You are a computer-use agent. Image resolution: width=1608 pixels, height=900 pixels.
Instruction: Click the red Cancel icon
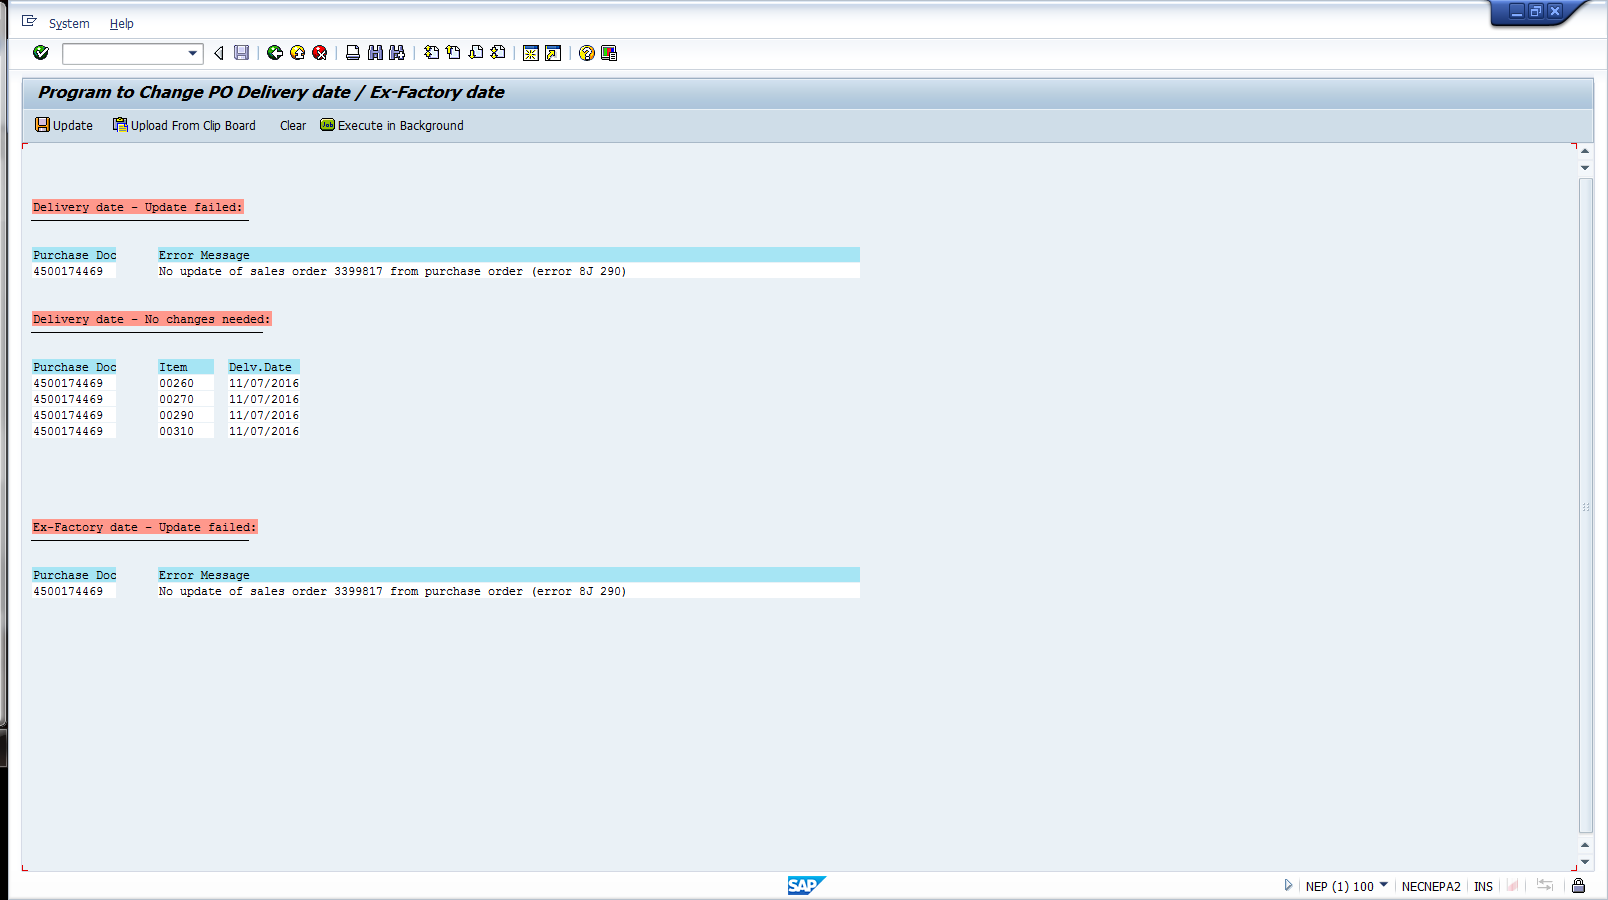click(x=320, y=53)
